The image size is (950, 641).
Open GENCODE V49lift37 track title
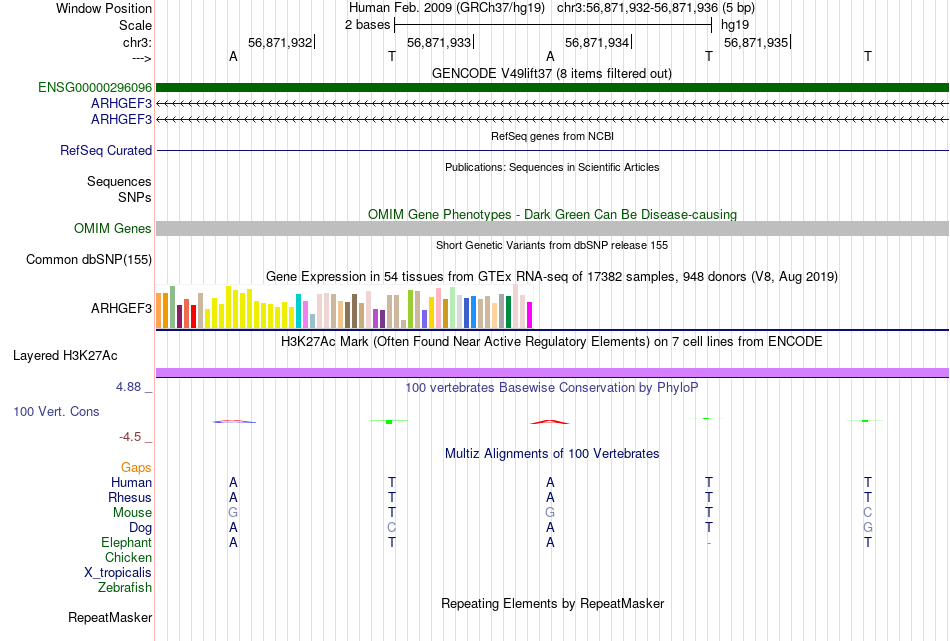552,73
